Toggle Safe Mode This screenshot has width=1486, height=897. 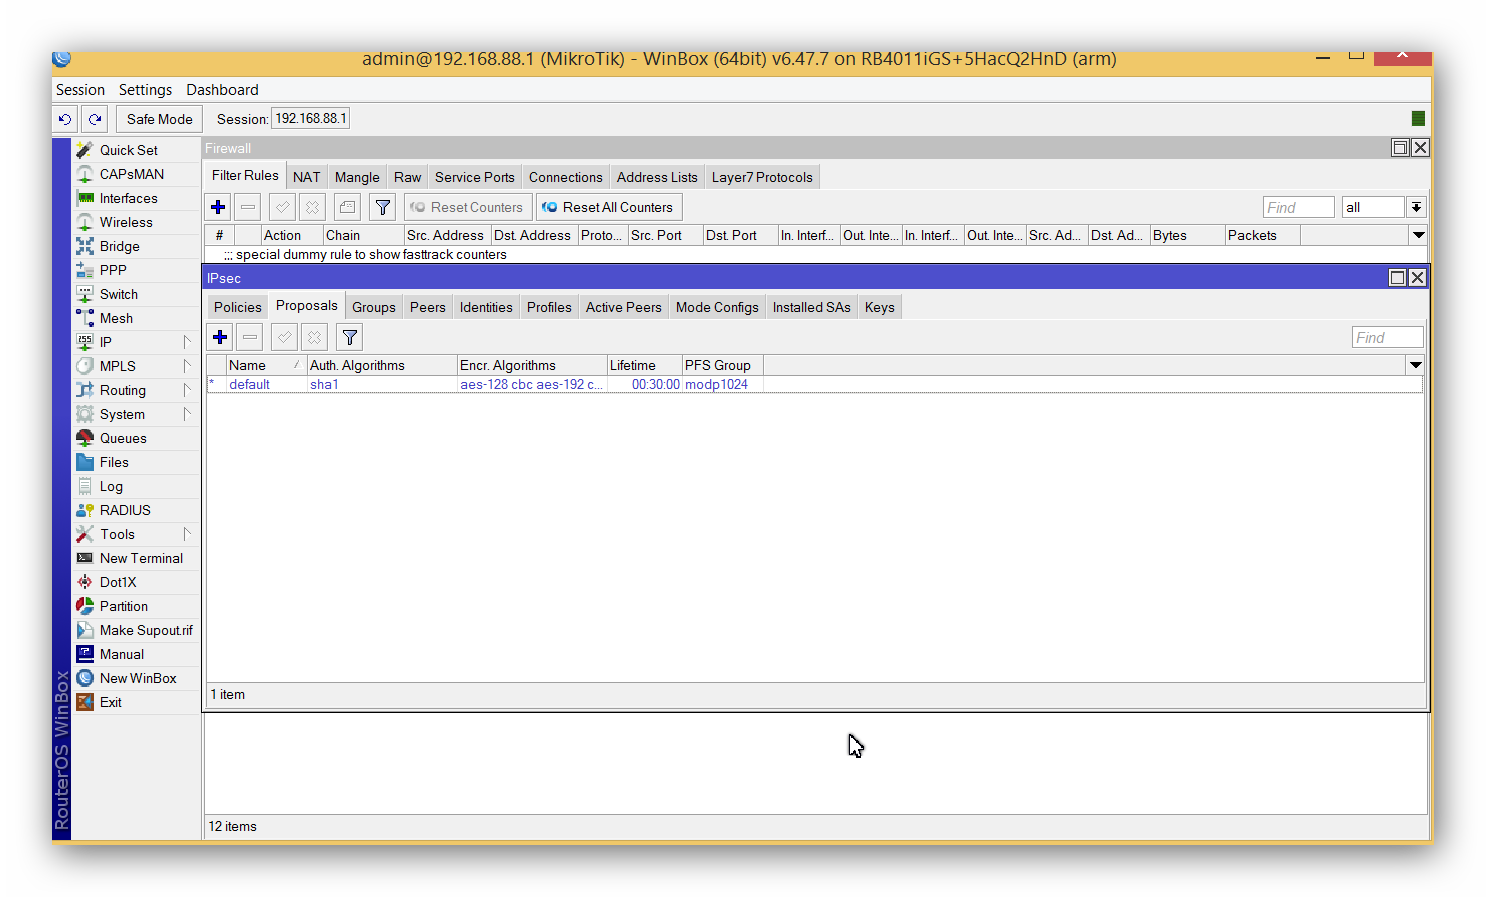click(159, 119)
